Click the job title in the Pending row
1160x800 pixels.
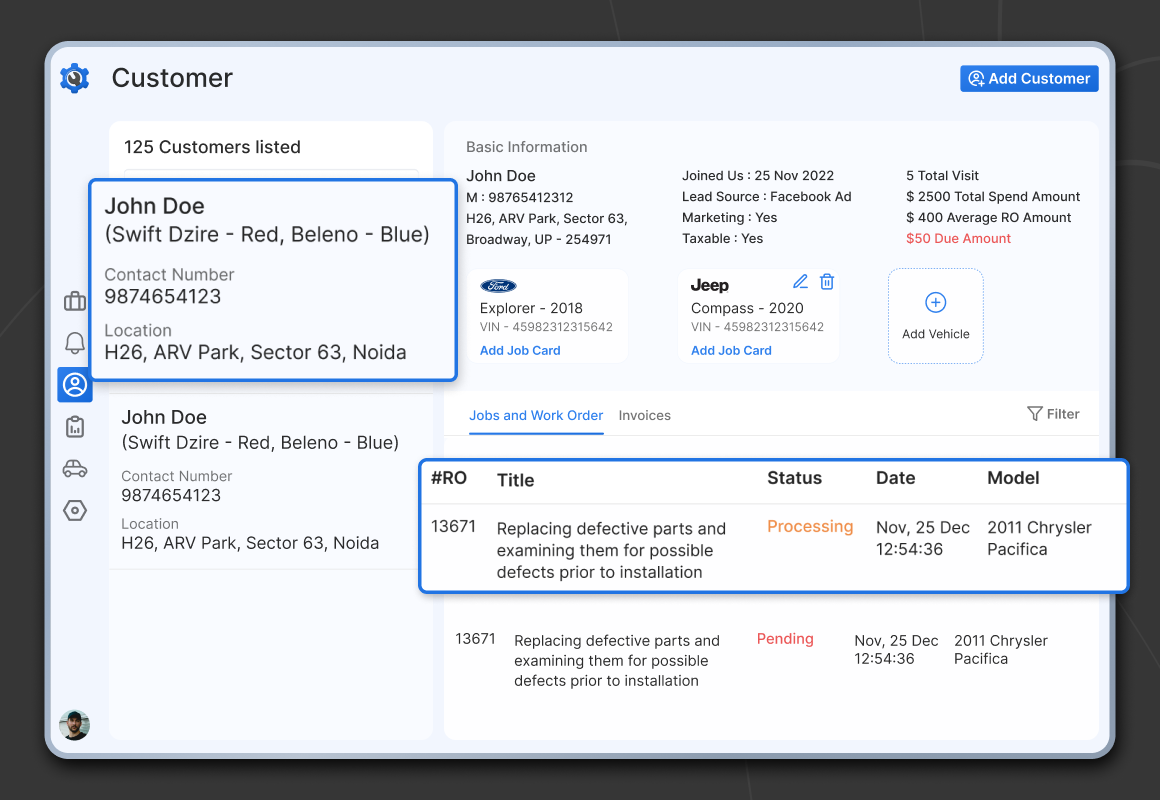point(617,661)
